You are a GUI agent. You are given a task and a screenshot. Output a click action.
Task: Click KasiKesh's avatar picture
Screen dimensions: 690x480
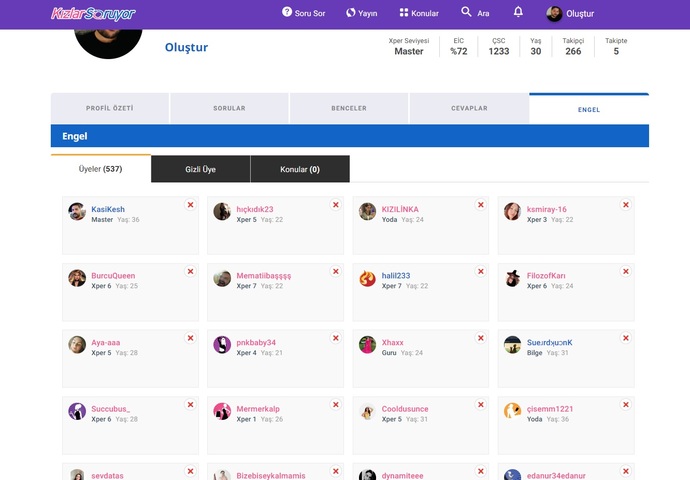click(77, 212)
